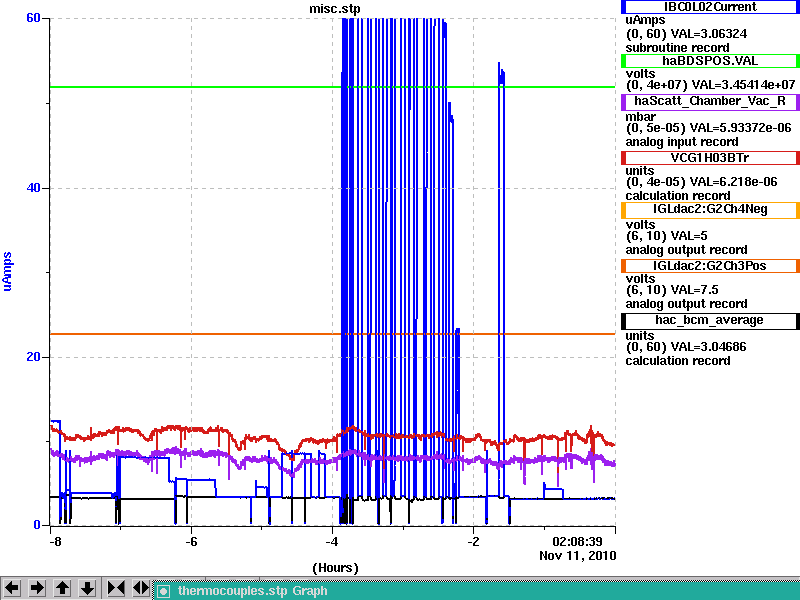Click the 'mbar' units text

pos(640,117)
